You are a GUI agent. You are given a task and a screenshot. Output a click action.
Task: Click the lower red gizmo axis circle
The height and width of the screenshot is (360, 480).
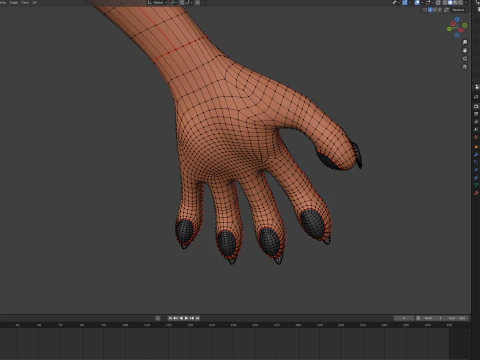click(x=461, y=31)
